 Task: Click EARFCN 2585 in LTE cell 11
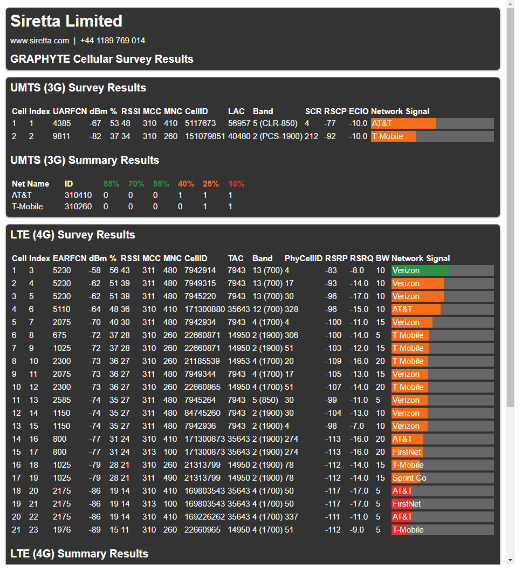click(x=62, y=400)
